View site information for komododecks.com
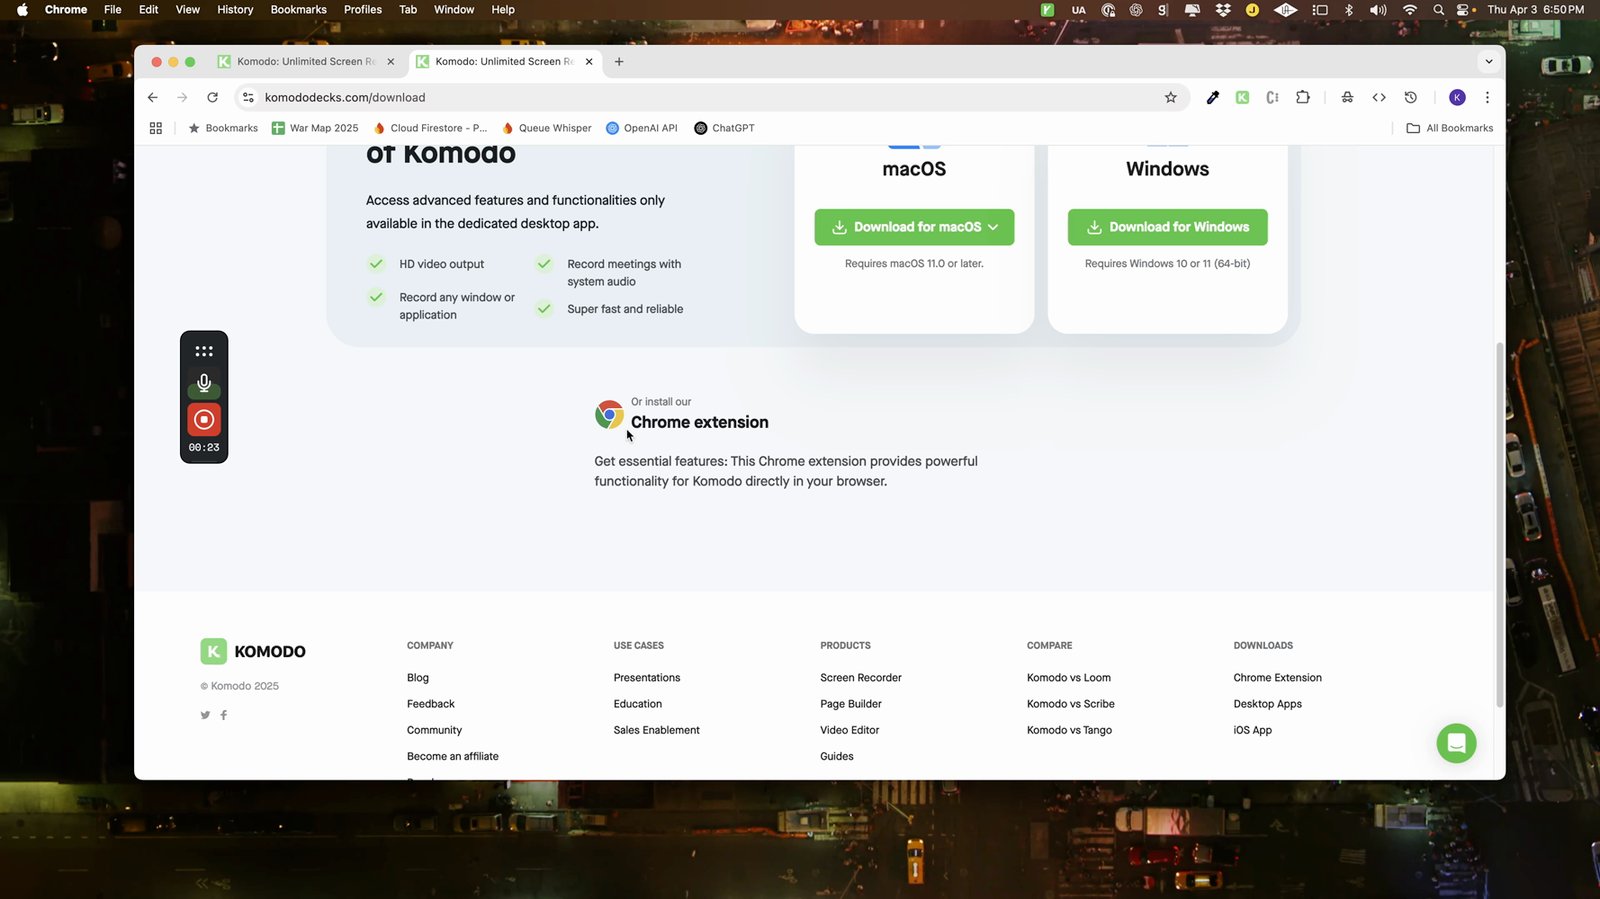The image size is (1600, 899). [248, 97]
